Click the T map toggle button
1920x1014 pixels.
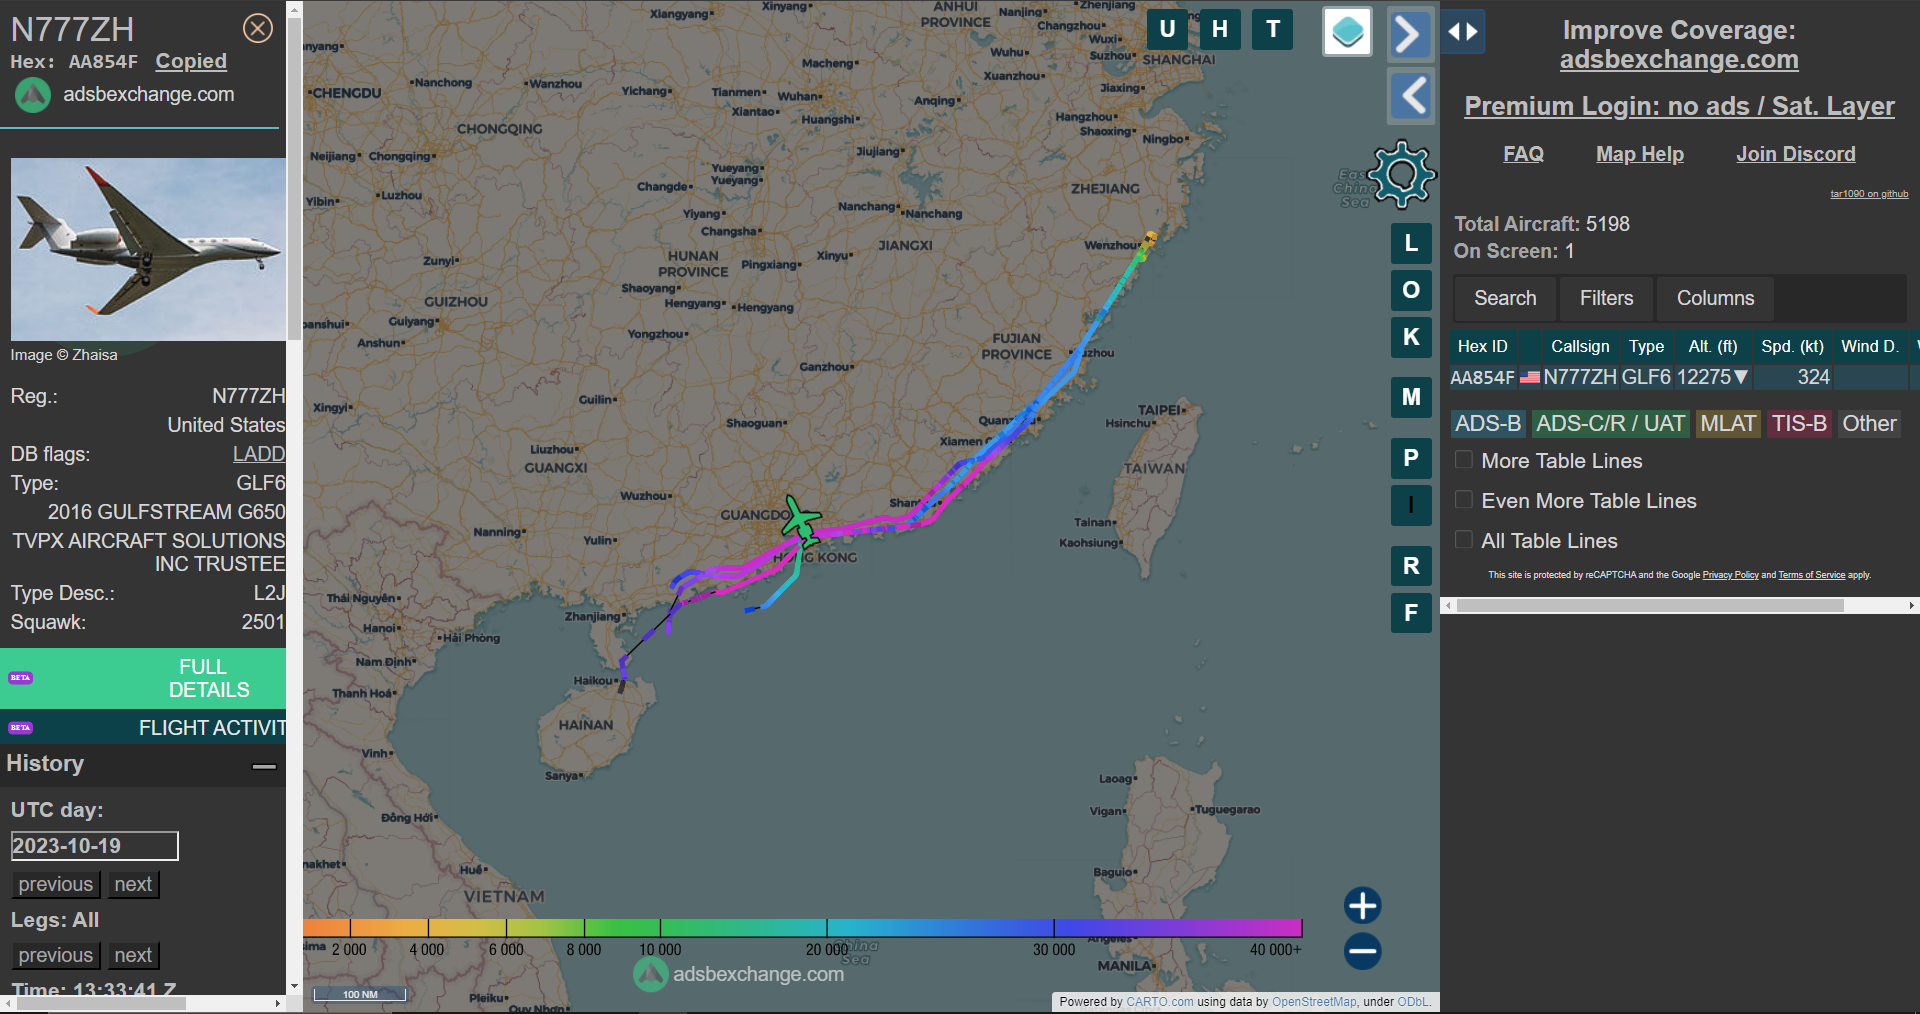[x=1273, y=29]
